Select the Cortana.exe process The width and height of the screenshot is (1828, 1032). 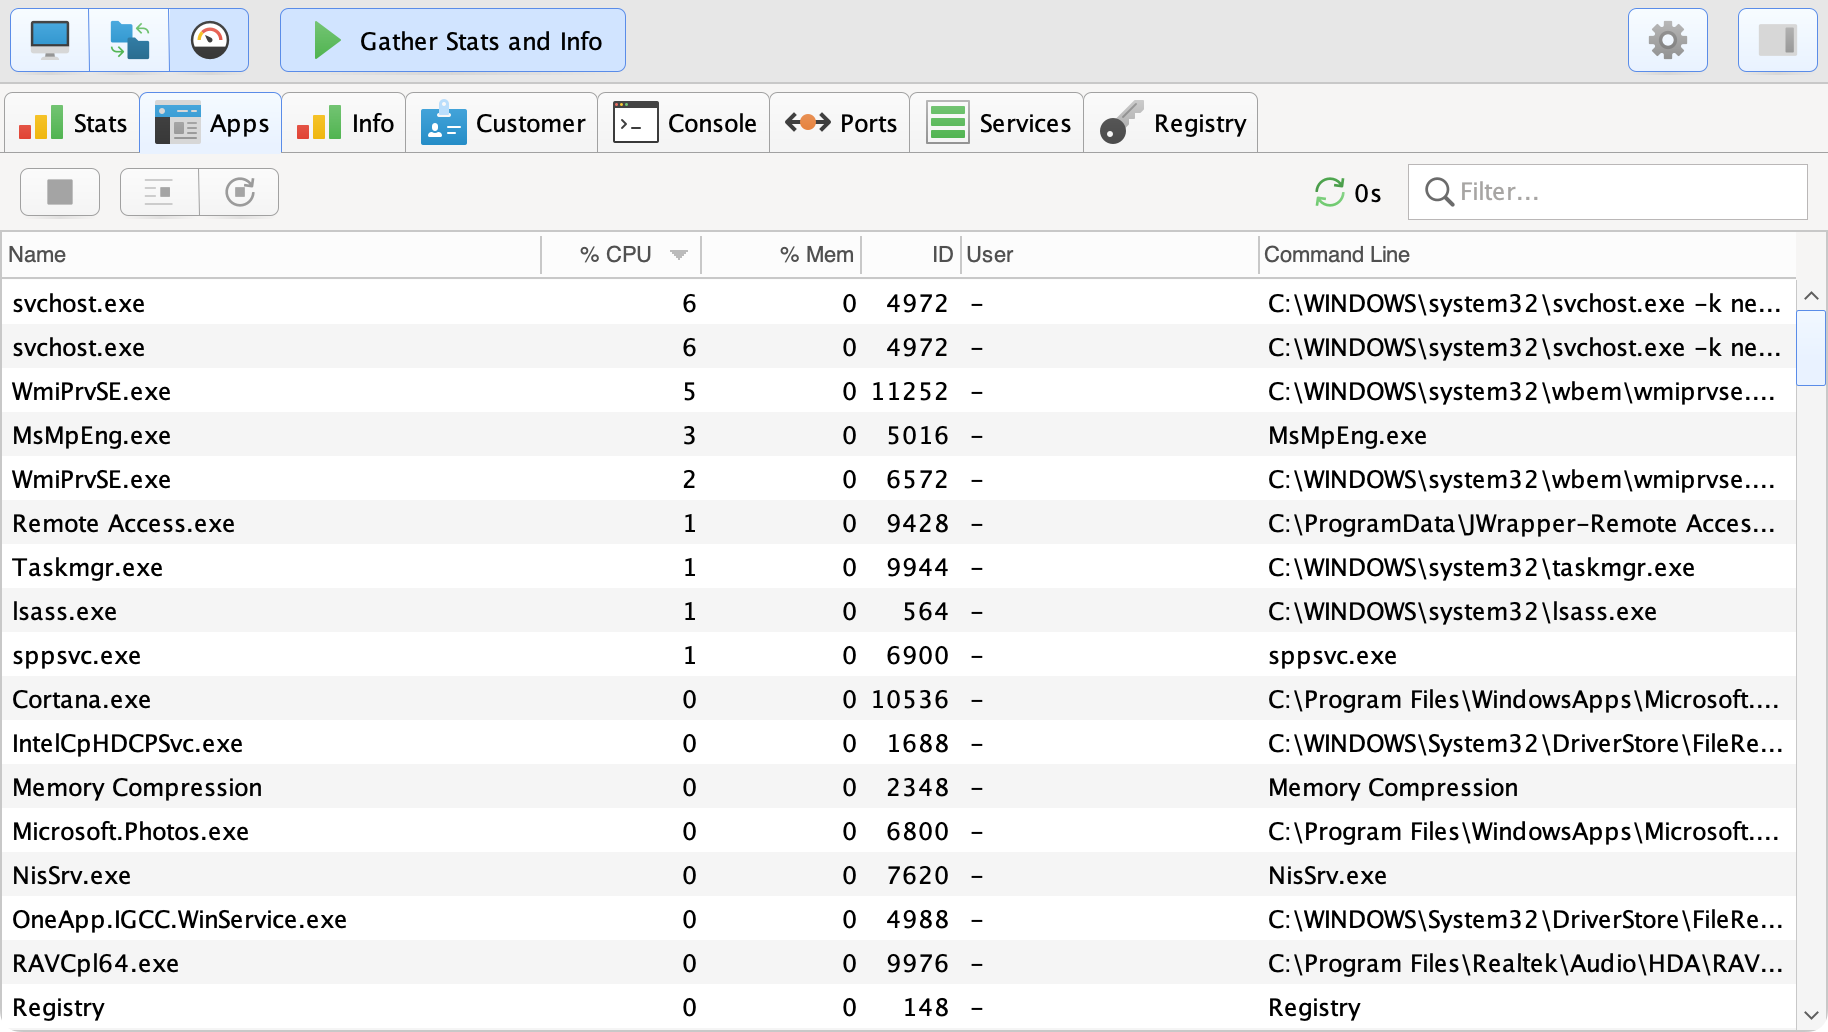[x=81, y=699]
